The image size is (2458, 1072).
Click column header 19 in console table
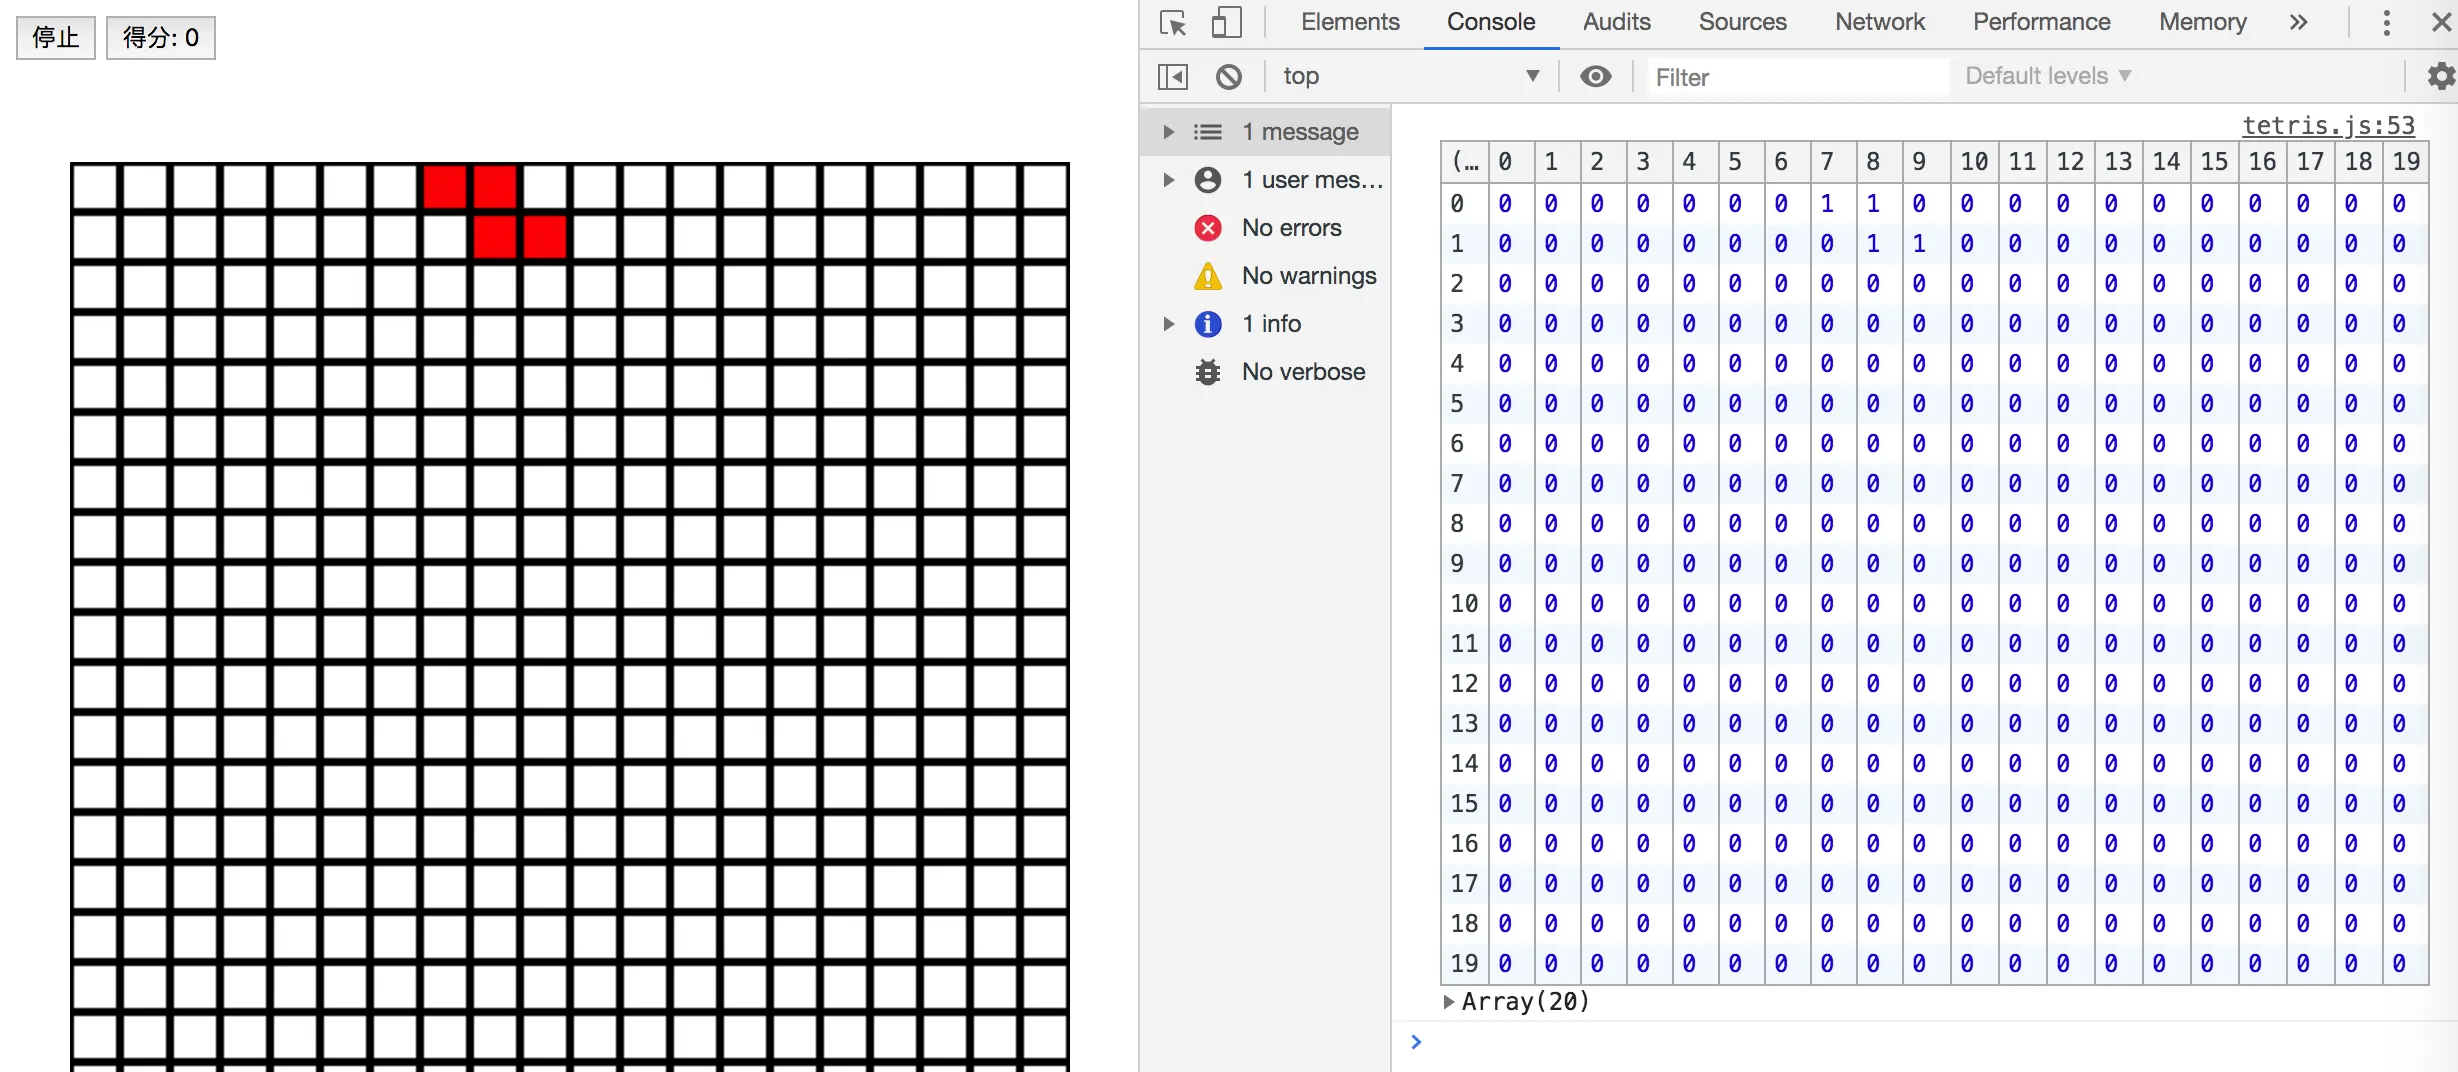click(x=2406, y=162)
